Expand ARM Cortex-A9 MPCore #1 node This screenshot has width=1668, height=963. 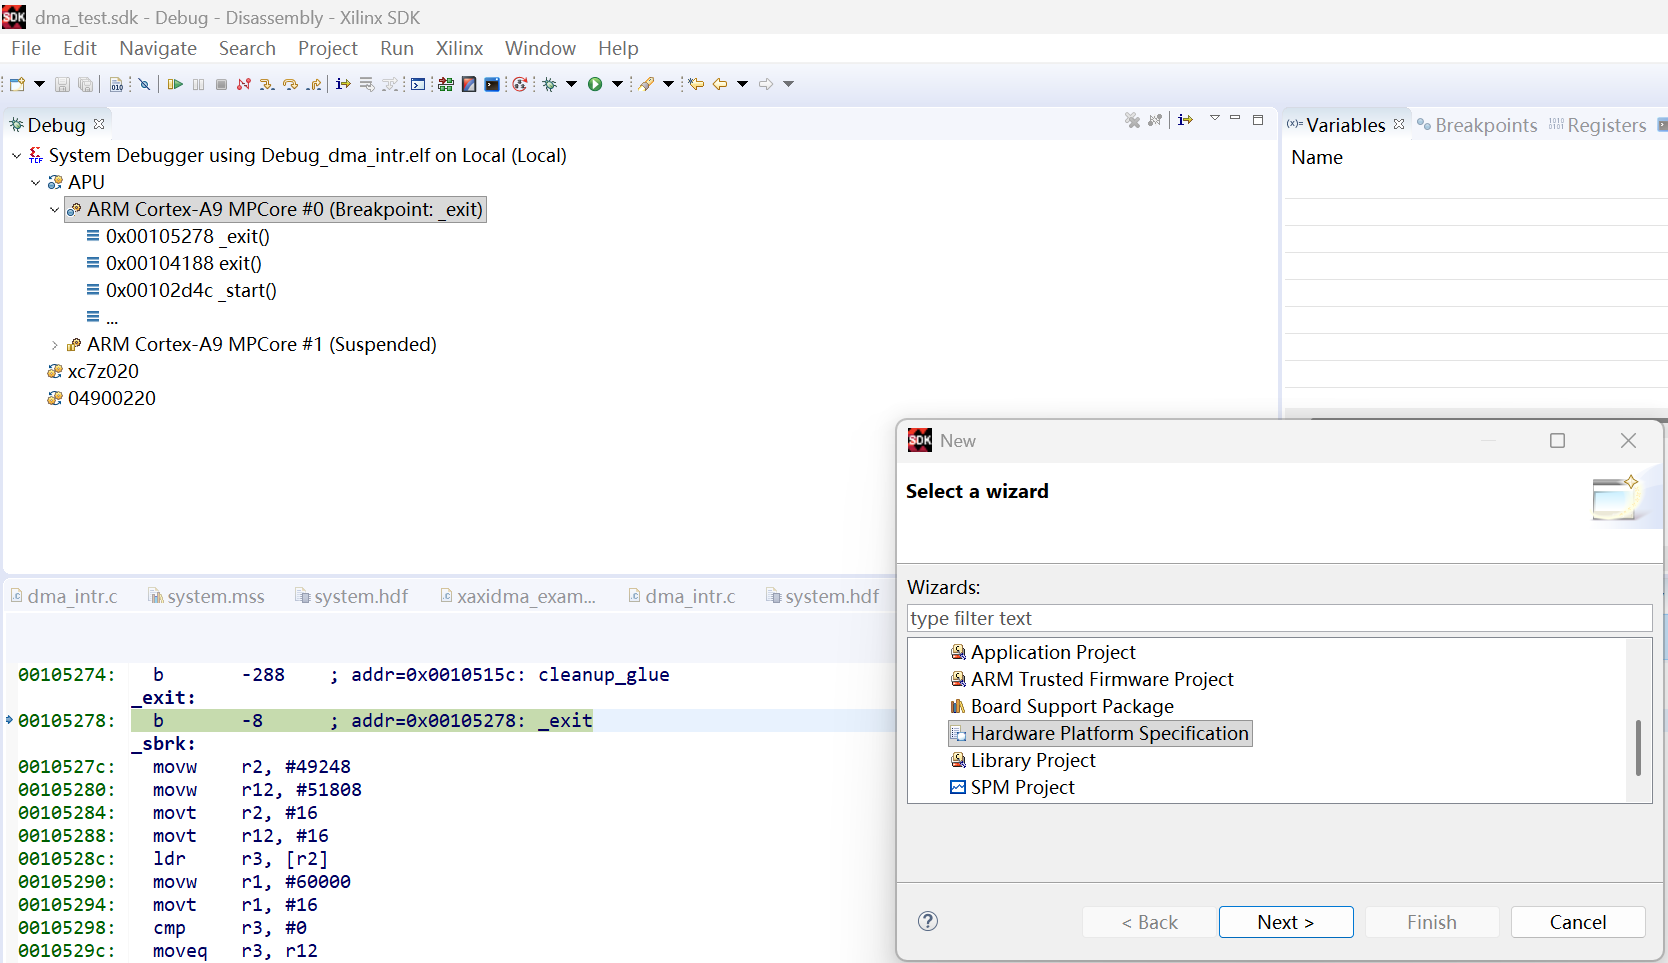(x=54, y=345)
